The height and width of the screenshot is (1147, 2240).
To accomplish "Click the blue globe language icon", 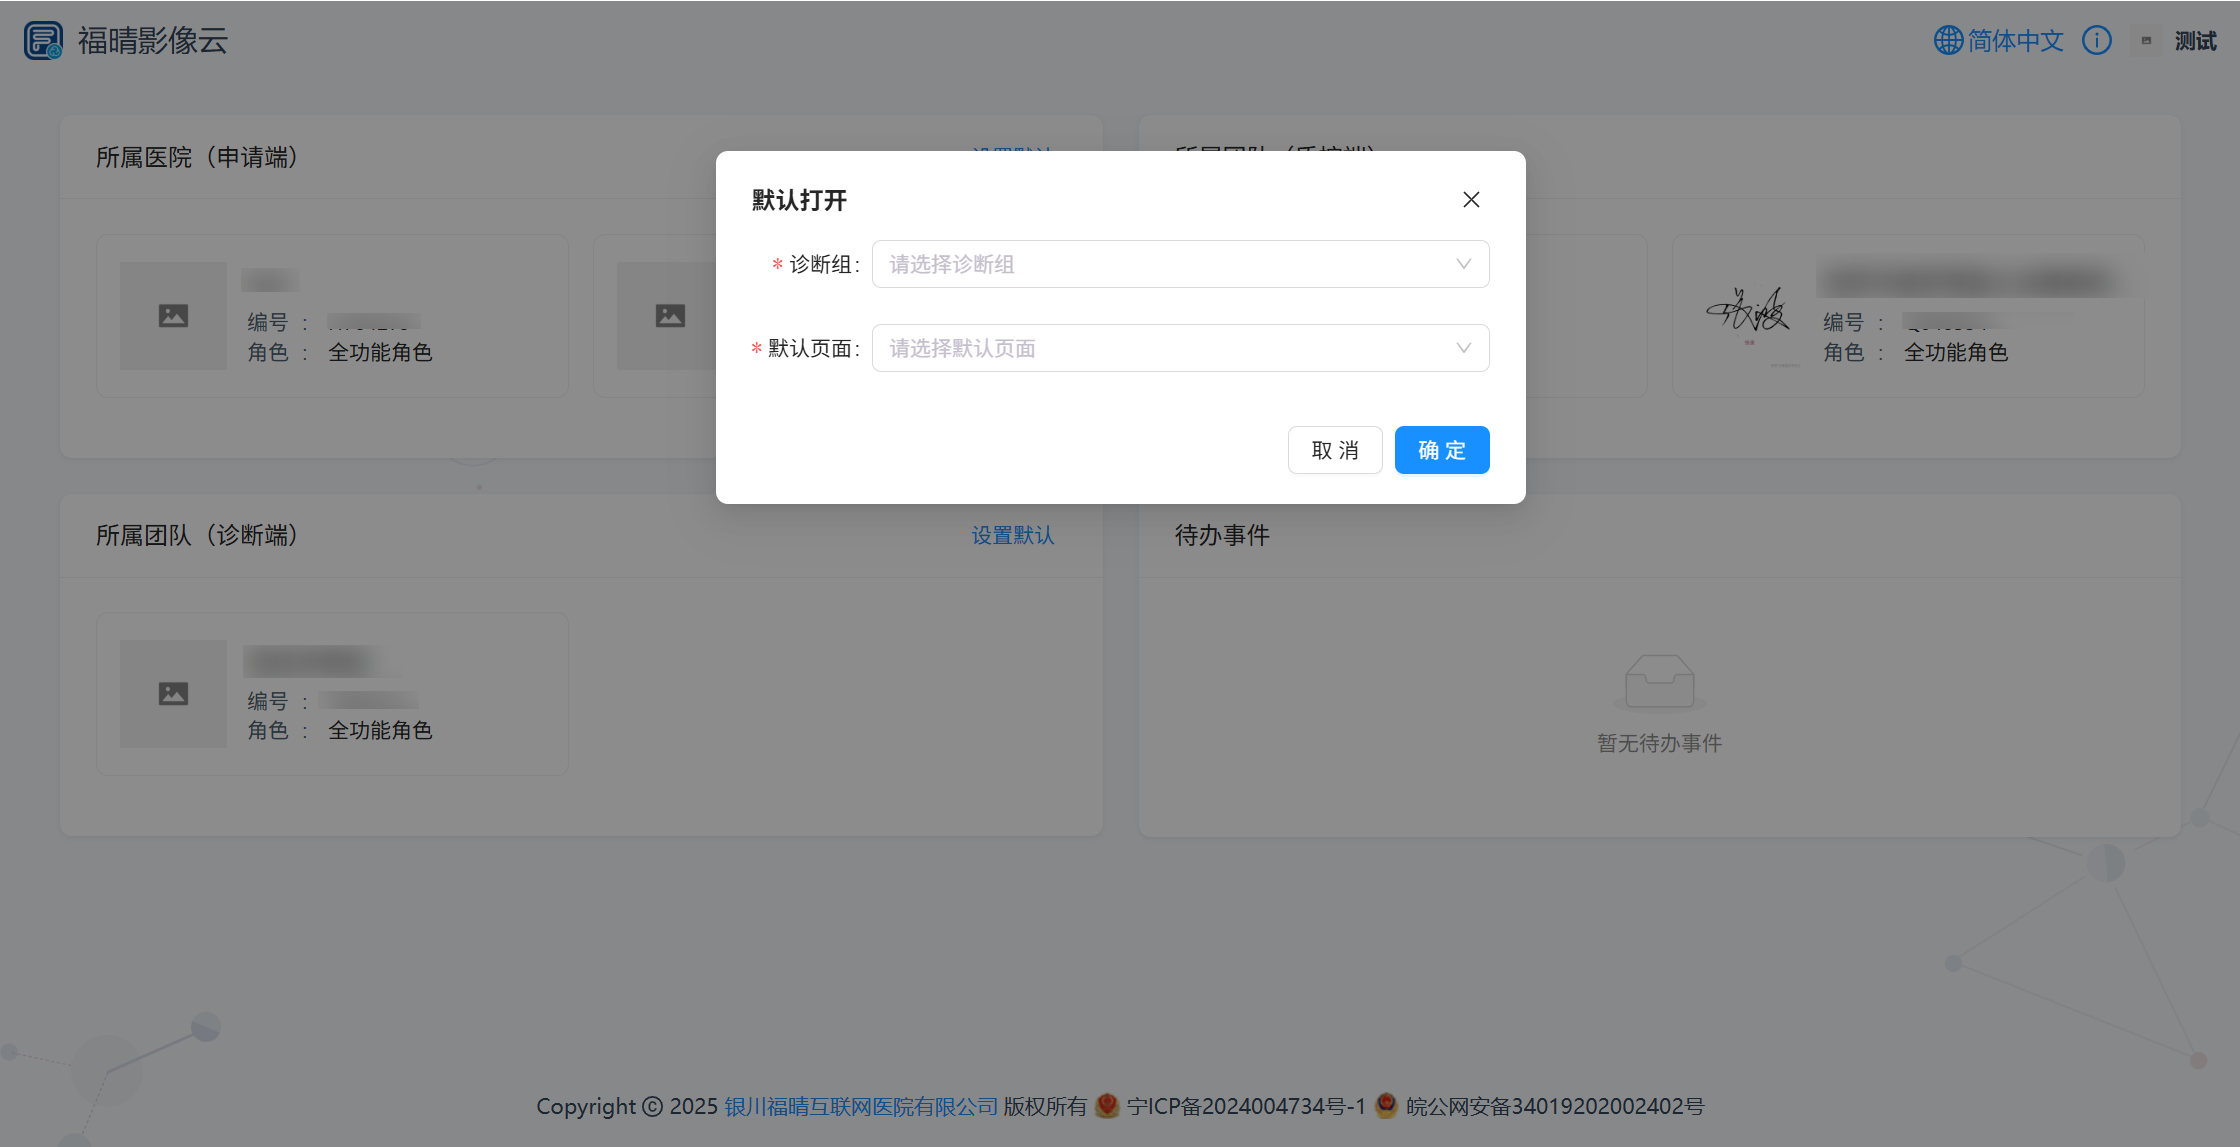I will (x=1948, y=40).
